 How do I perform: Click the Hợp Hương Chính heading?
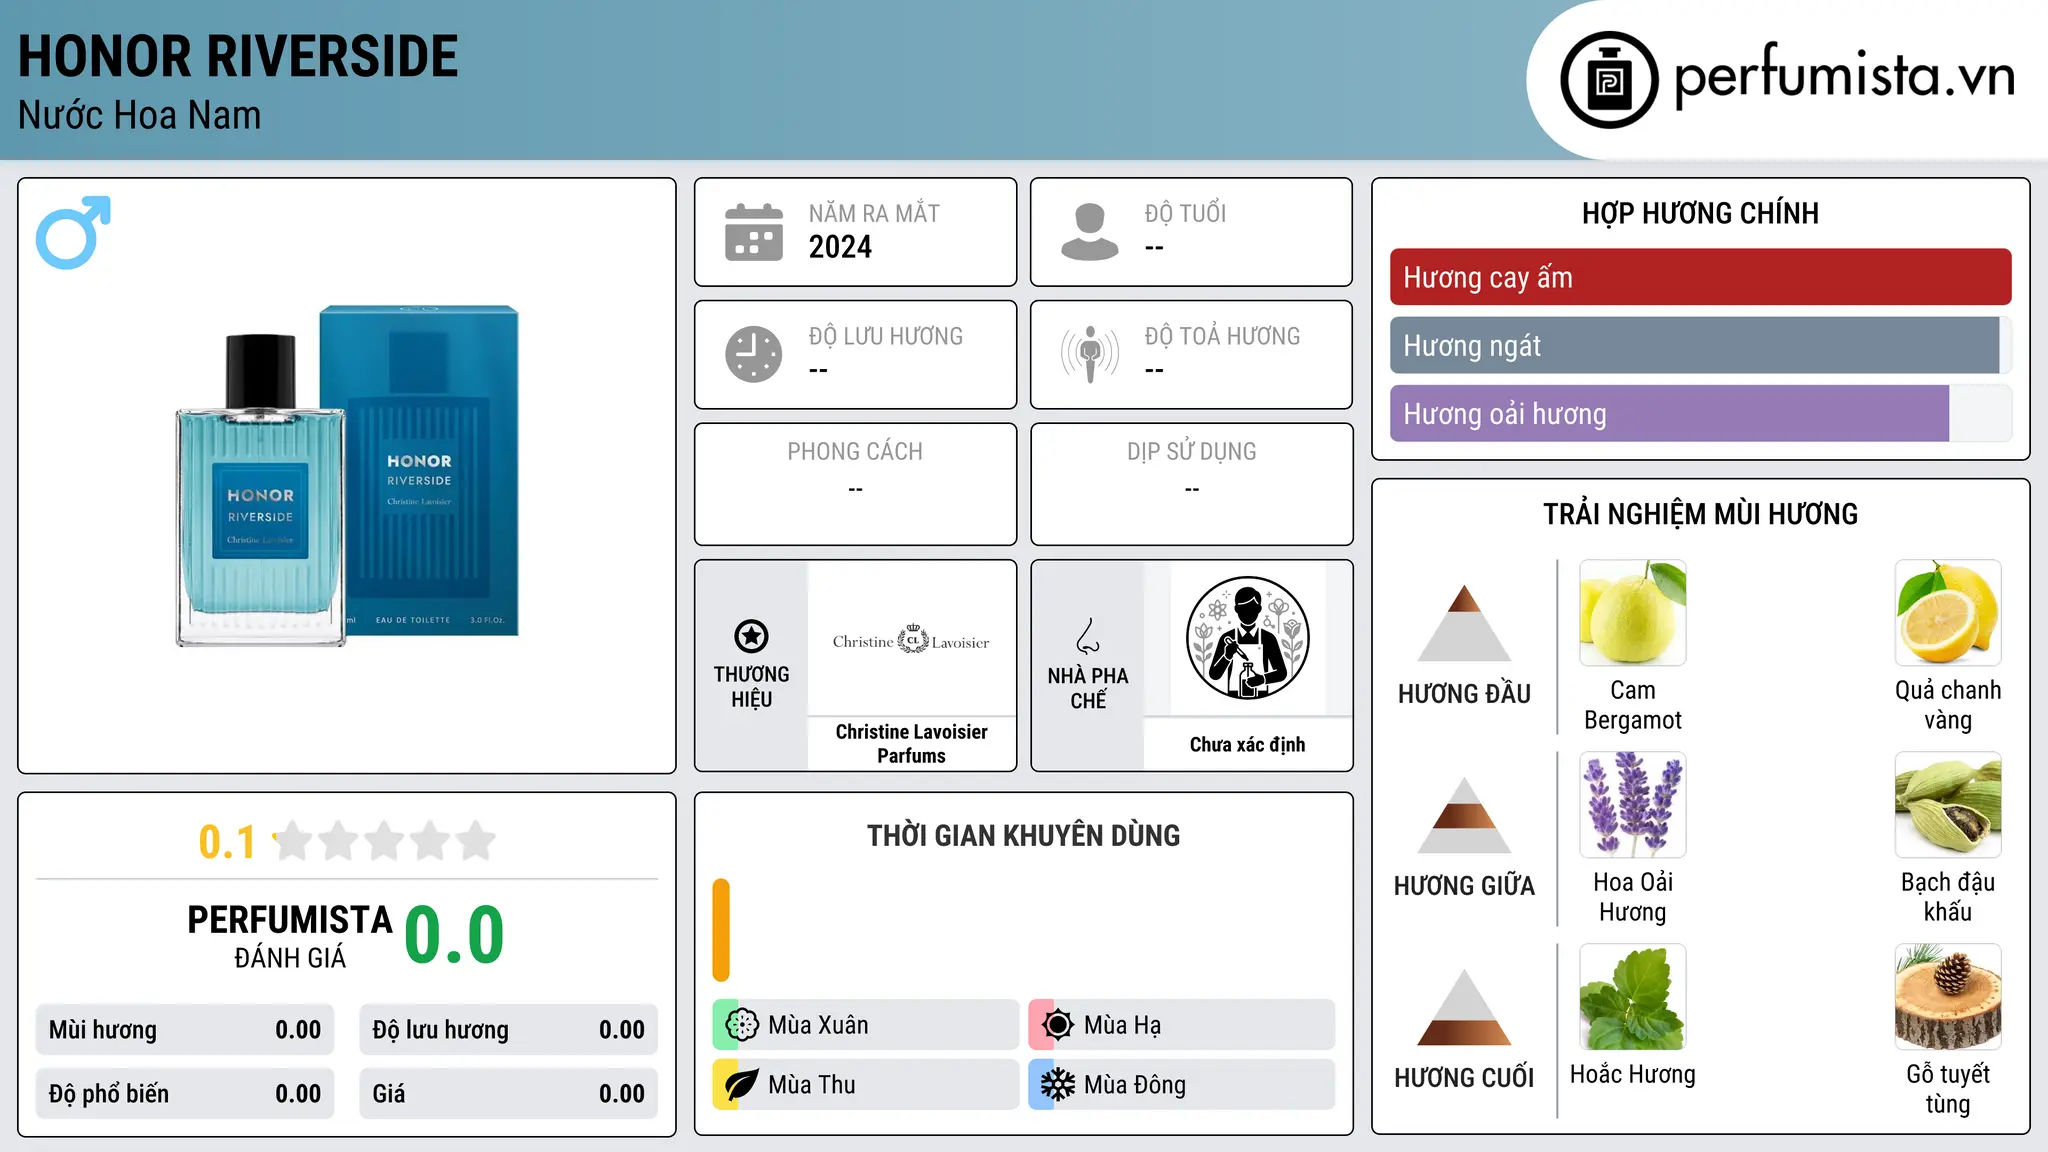pos(1700,213)
